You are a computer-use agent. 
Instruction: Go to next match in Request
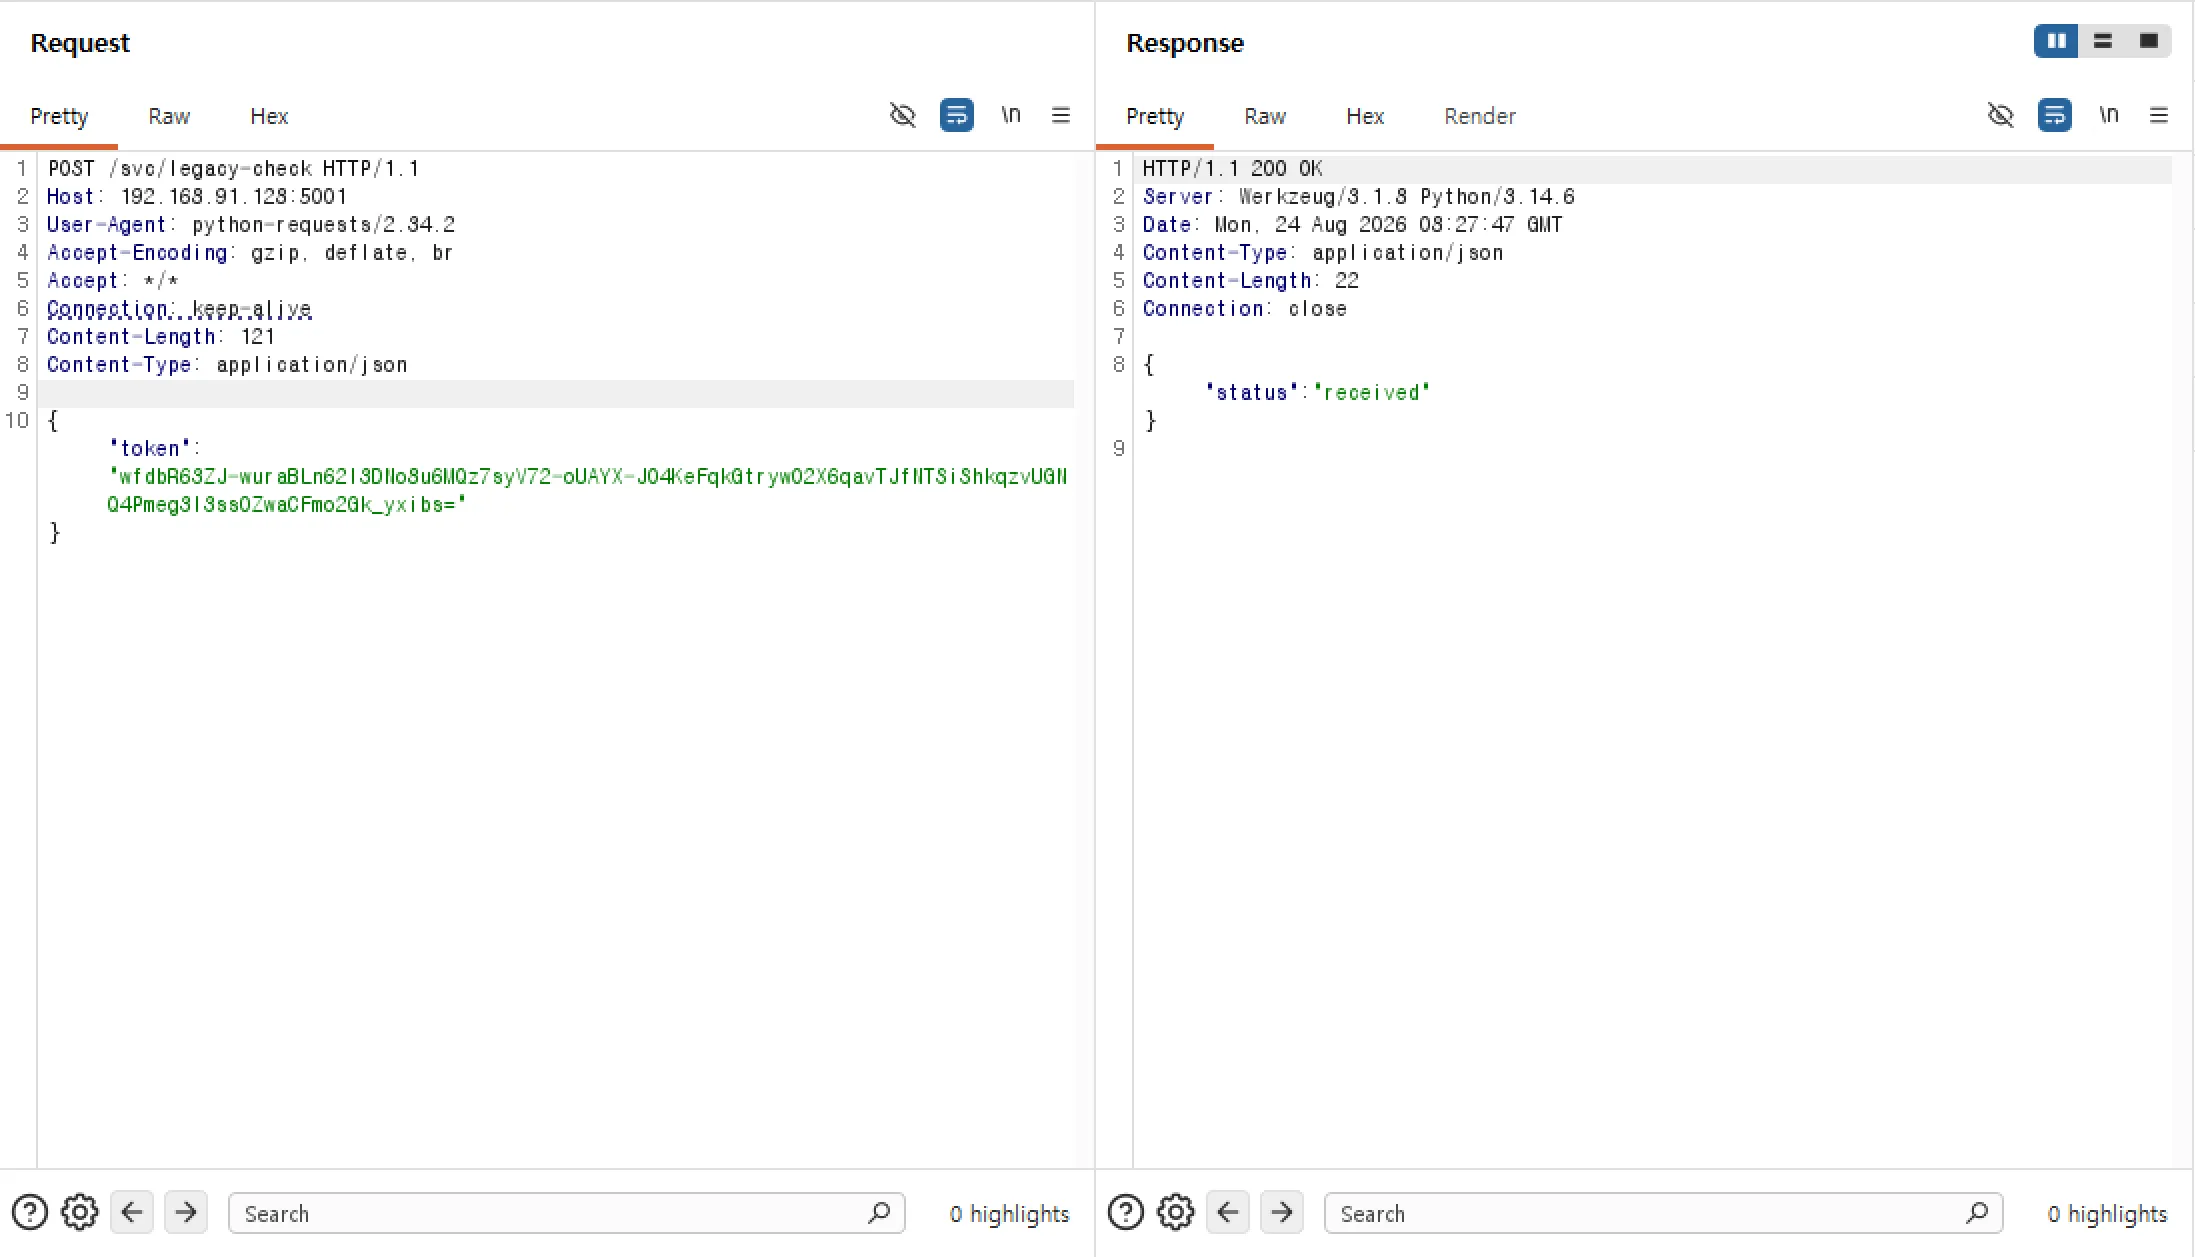click(186, 1212)
